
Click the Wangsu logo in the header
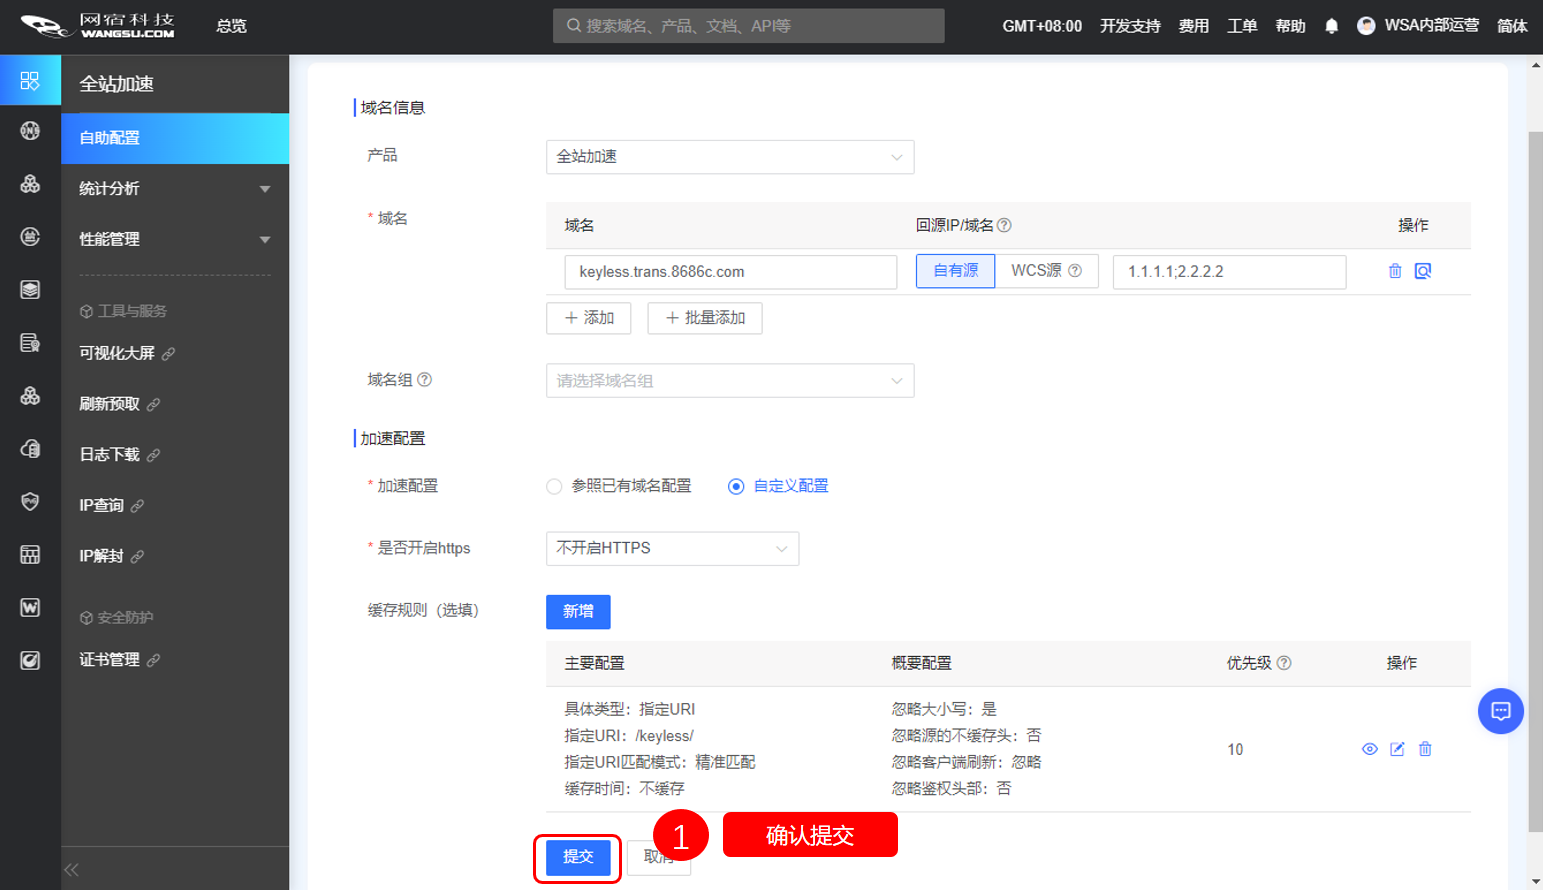pos(98,26)
